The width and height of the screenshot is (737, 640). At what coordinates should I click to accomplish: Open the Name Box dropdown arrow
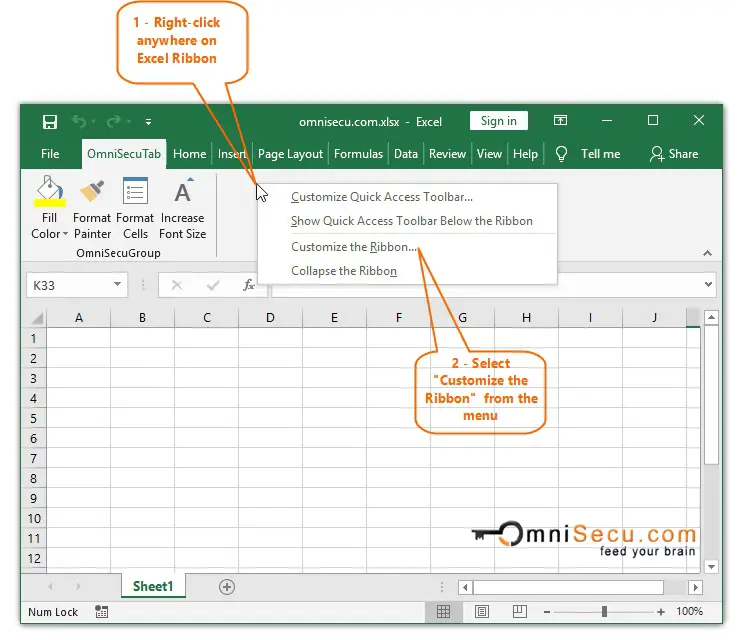coord(117,284)
